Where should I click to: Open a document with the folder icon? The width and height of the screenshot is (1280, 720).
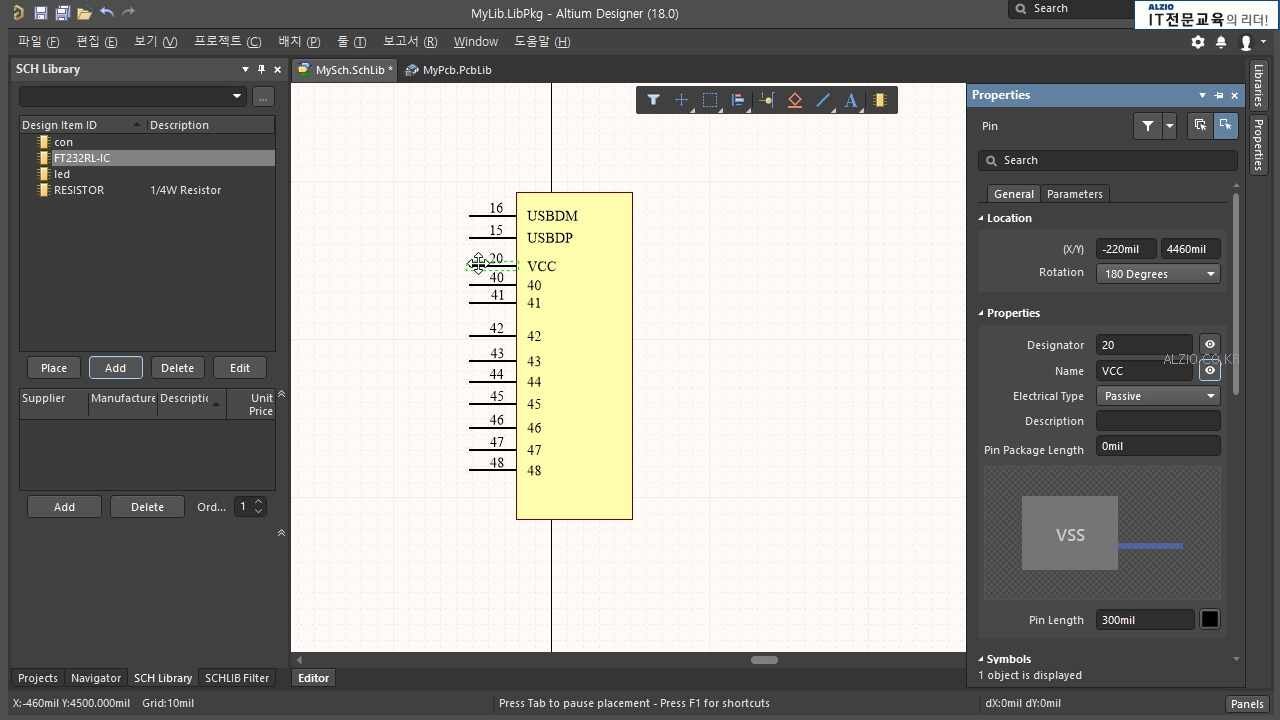(84, 13)
